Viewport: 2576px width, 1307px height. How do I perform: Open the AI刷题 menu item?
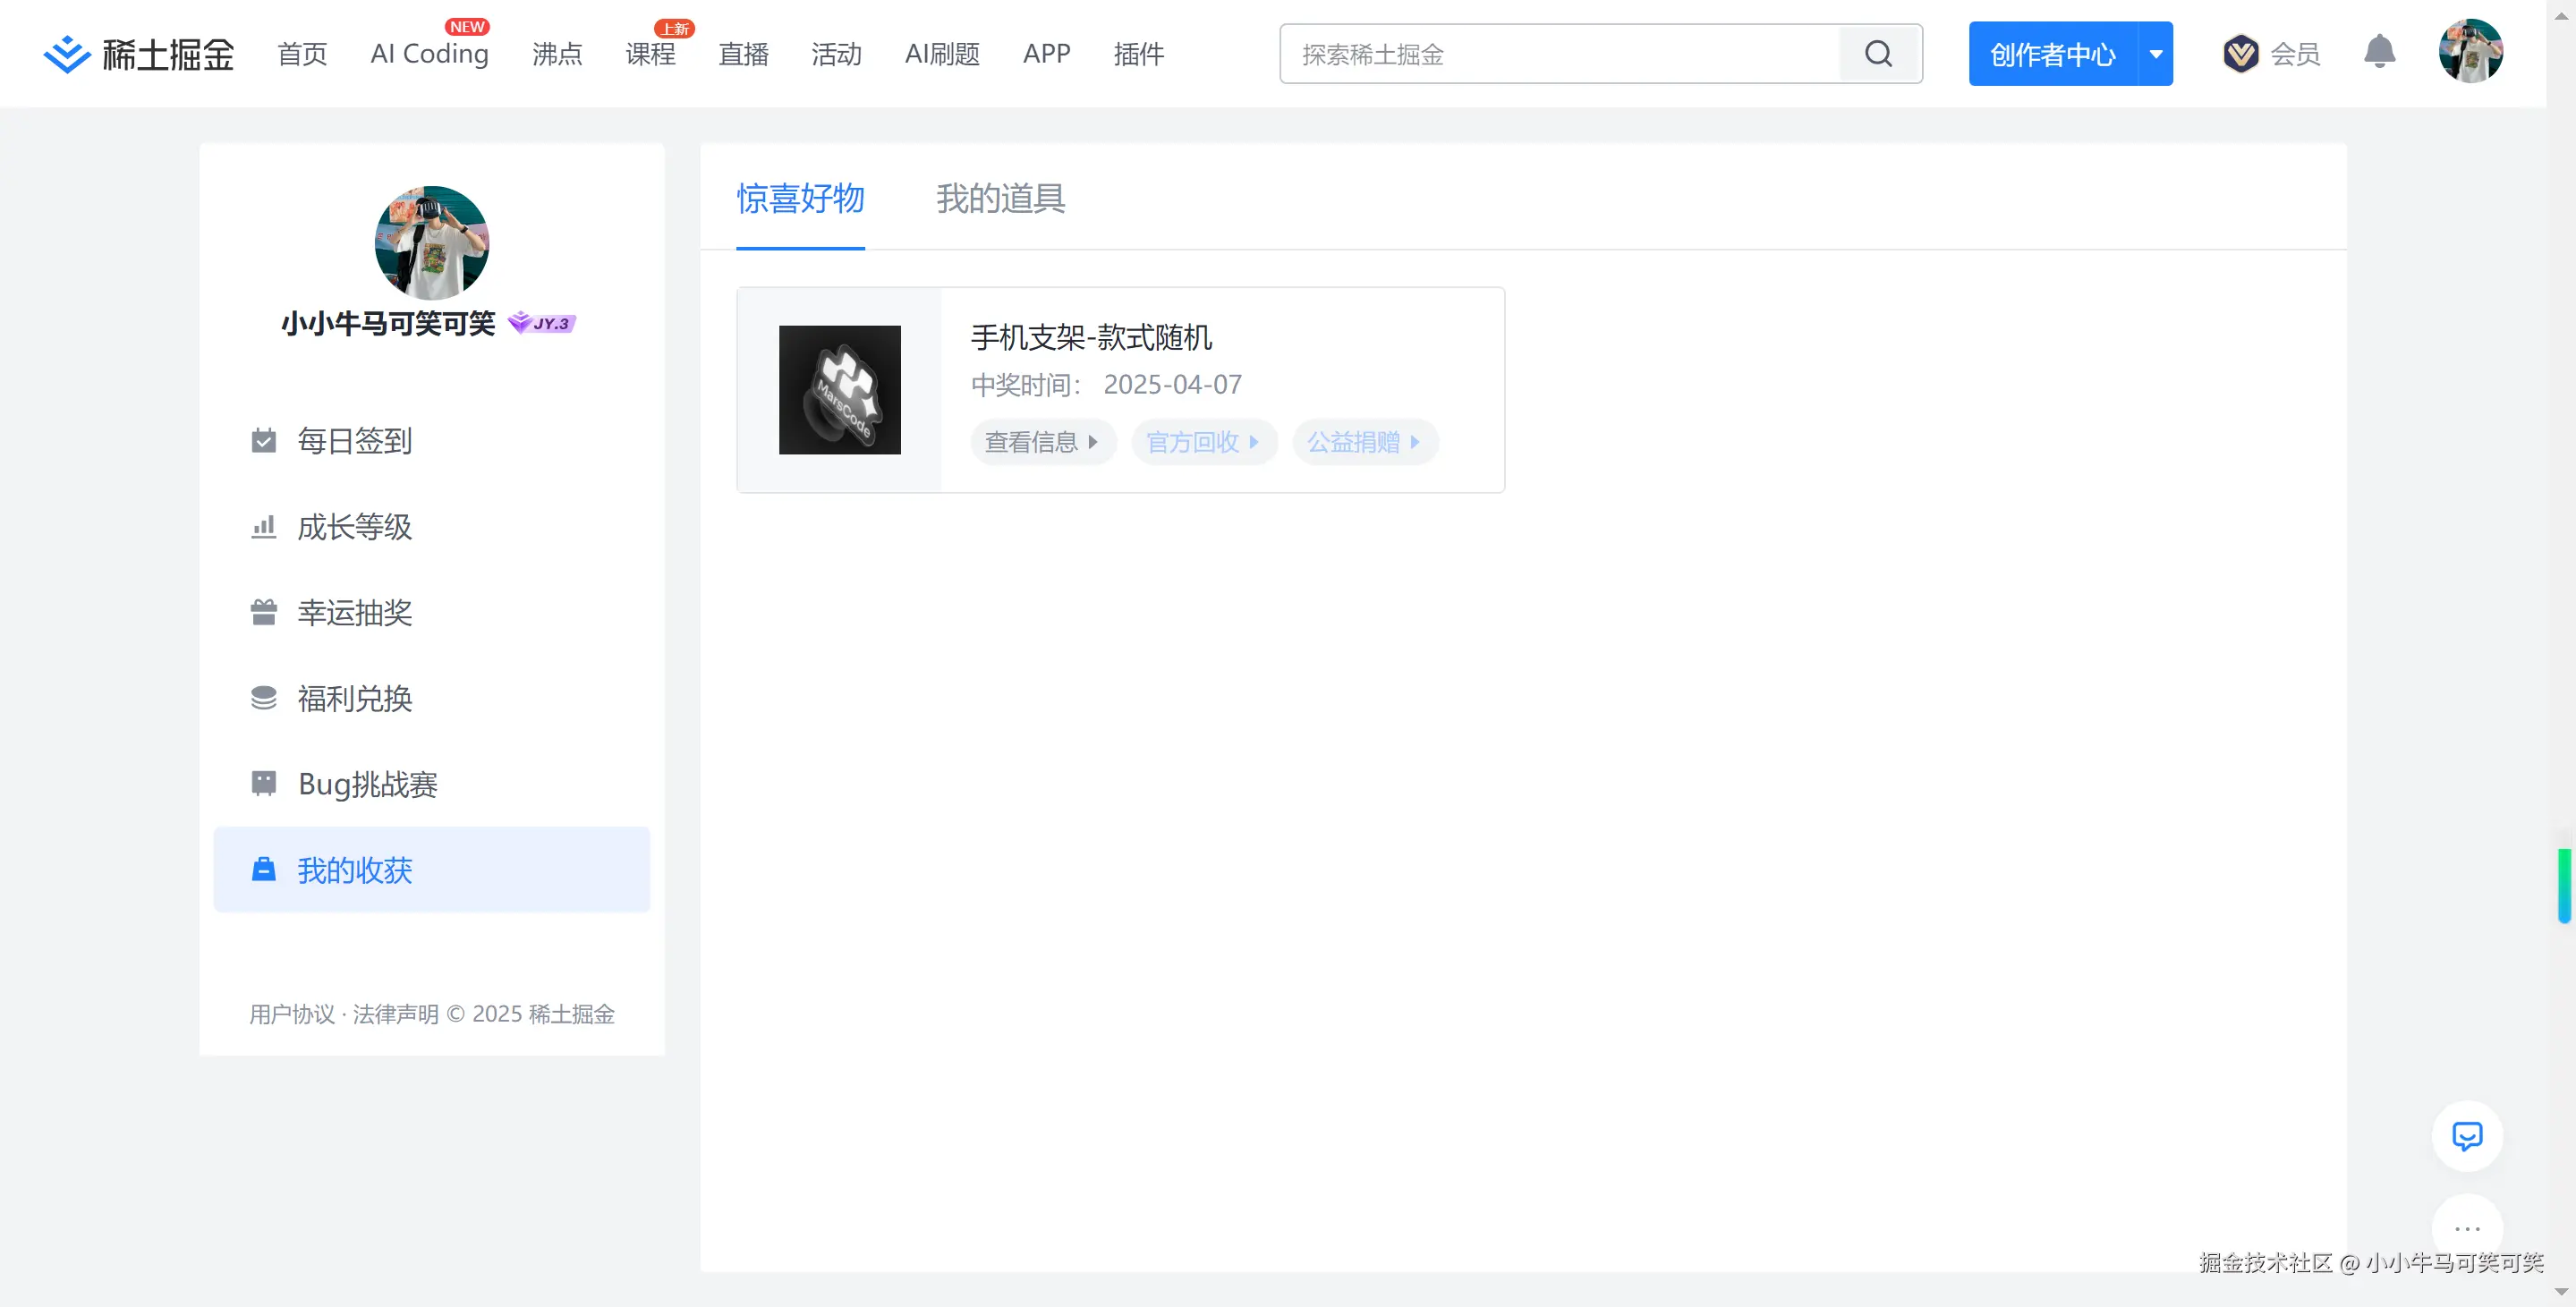941,54
